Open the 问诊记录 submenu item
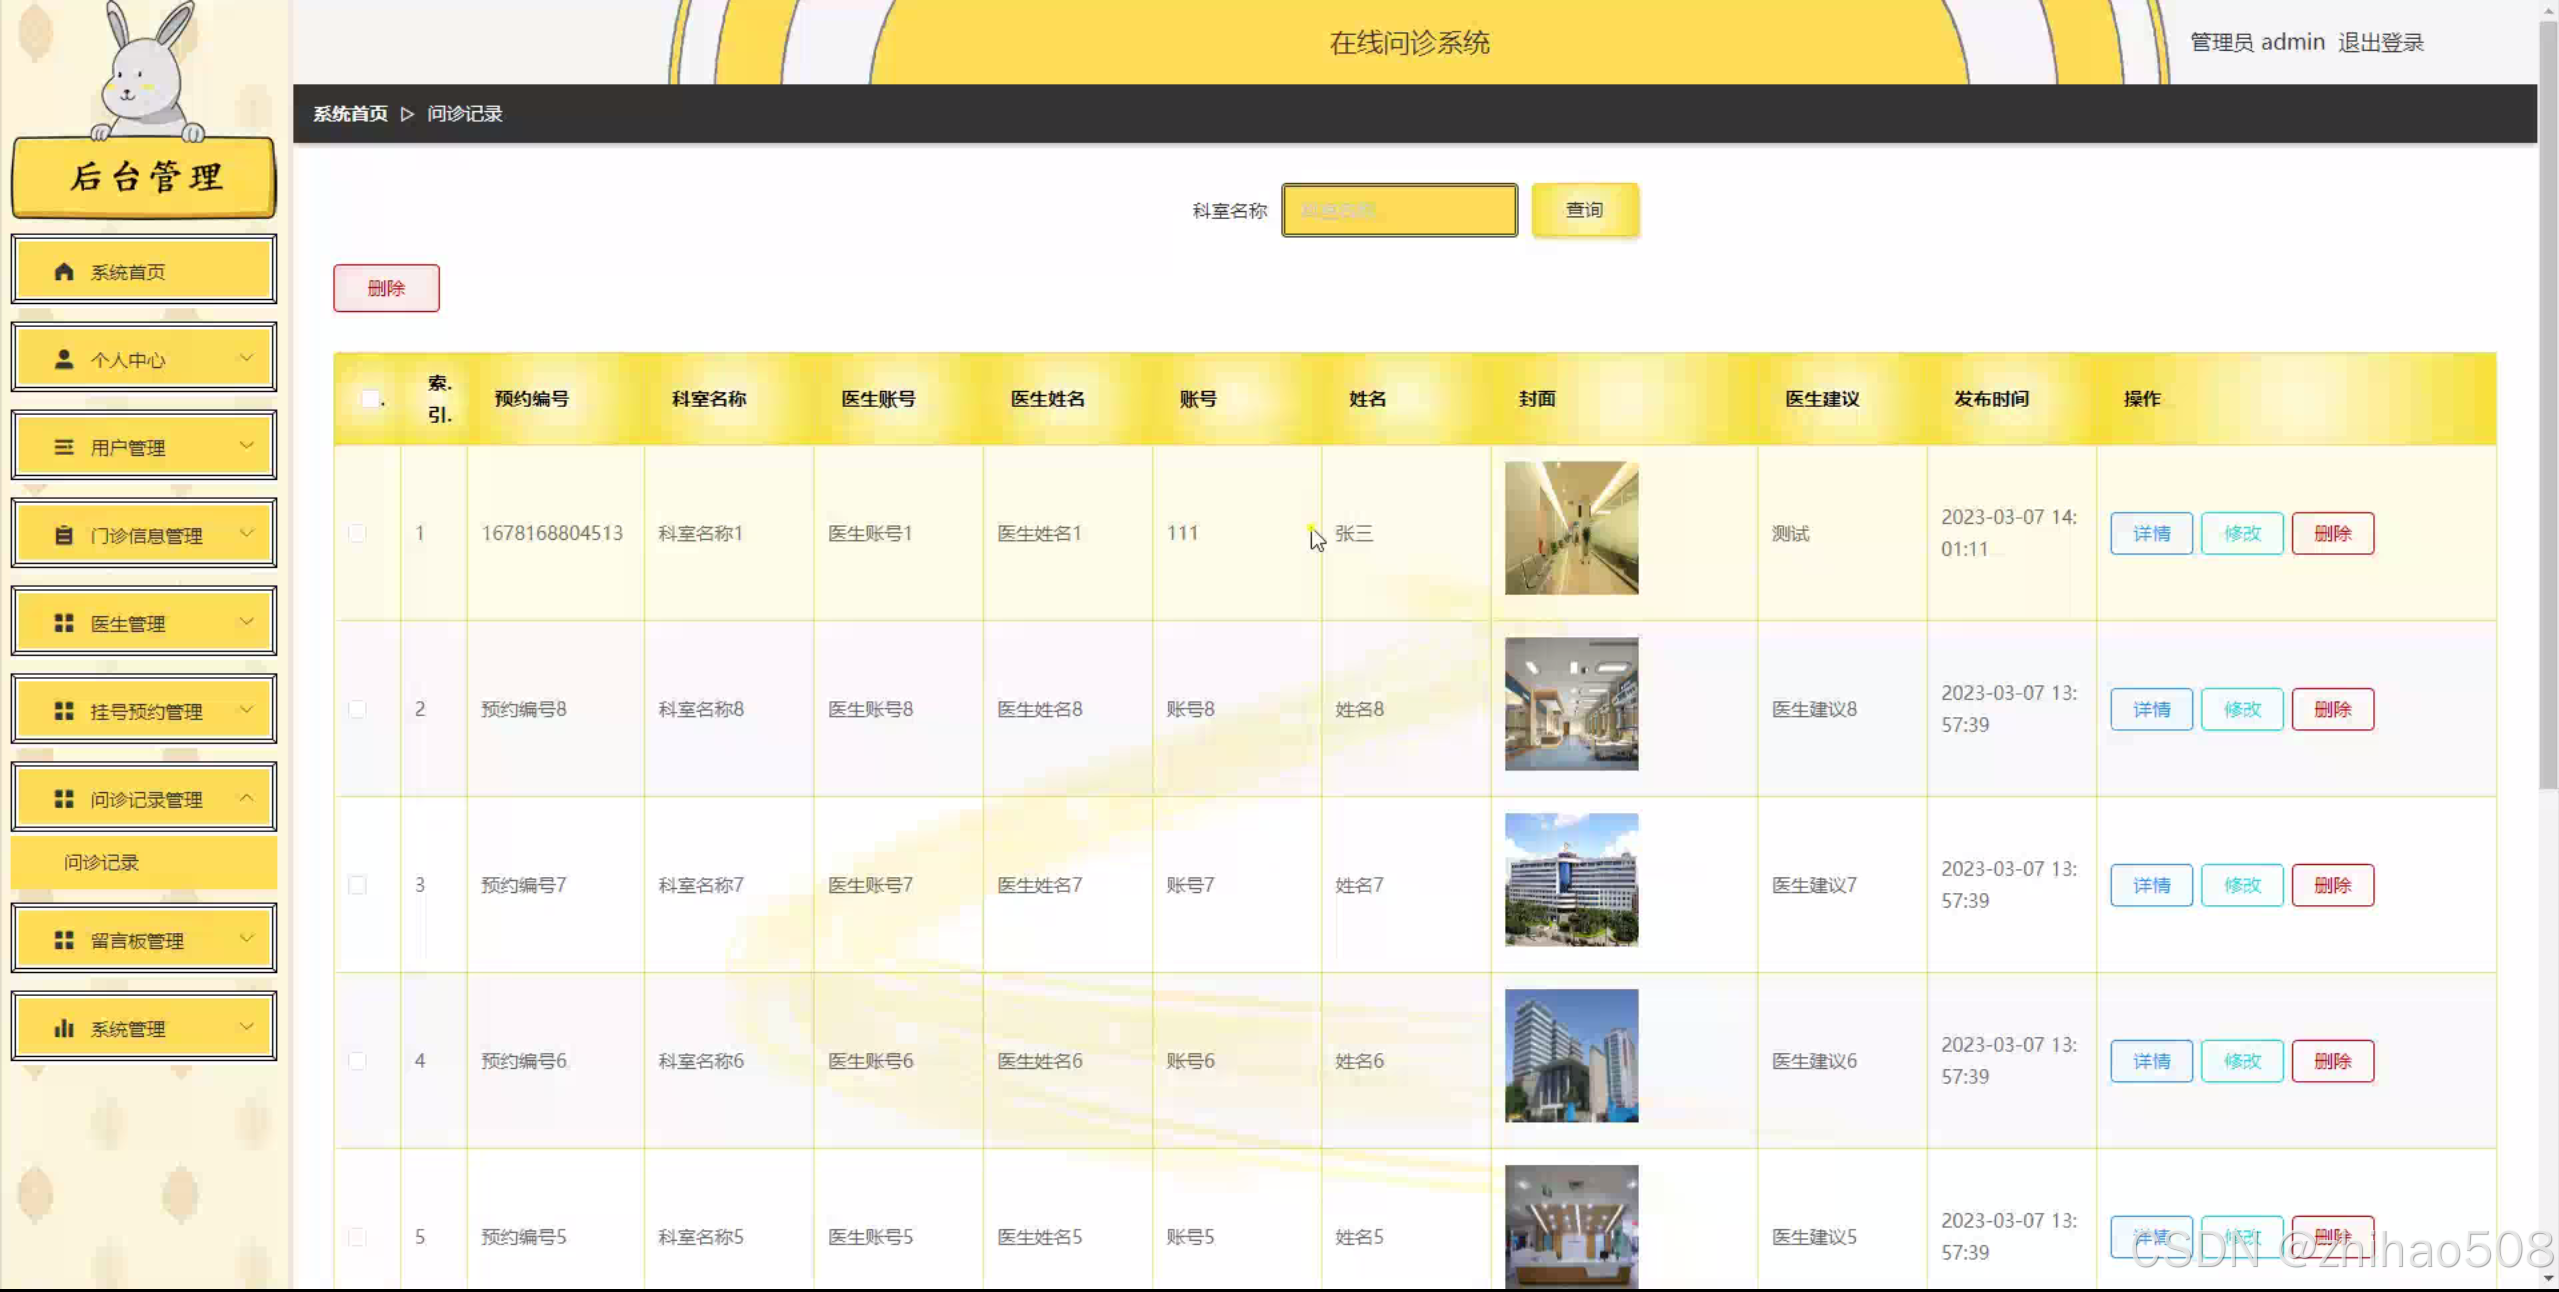The image size is (2559, 1292). click(102, 862)
